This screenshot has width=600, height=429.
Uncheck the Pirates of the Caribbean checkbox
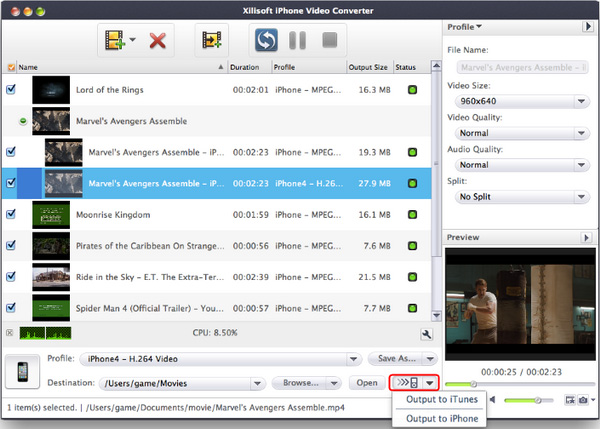(11, 245)
